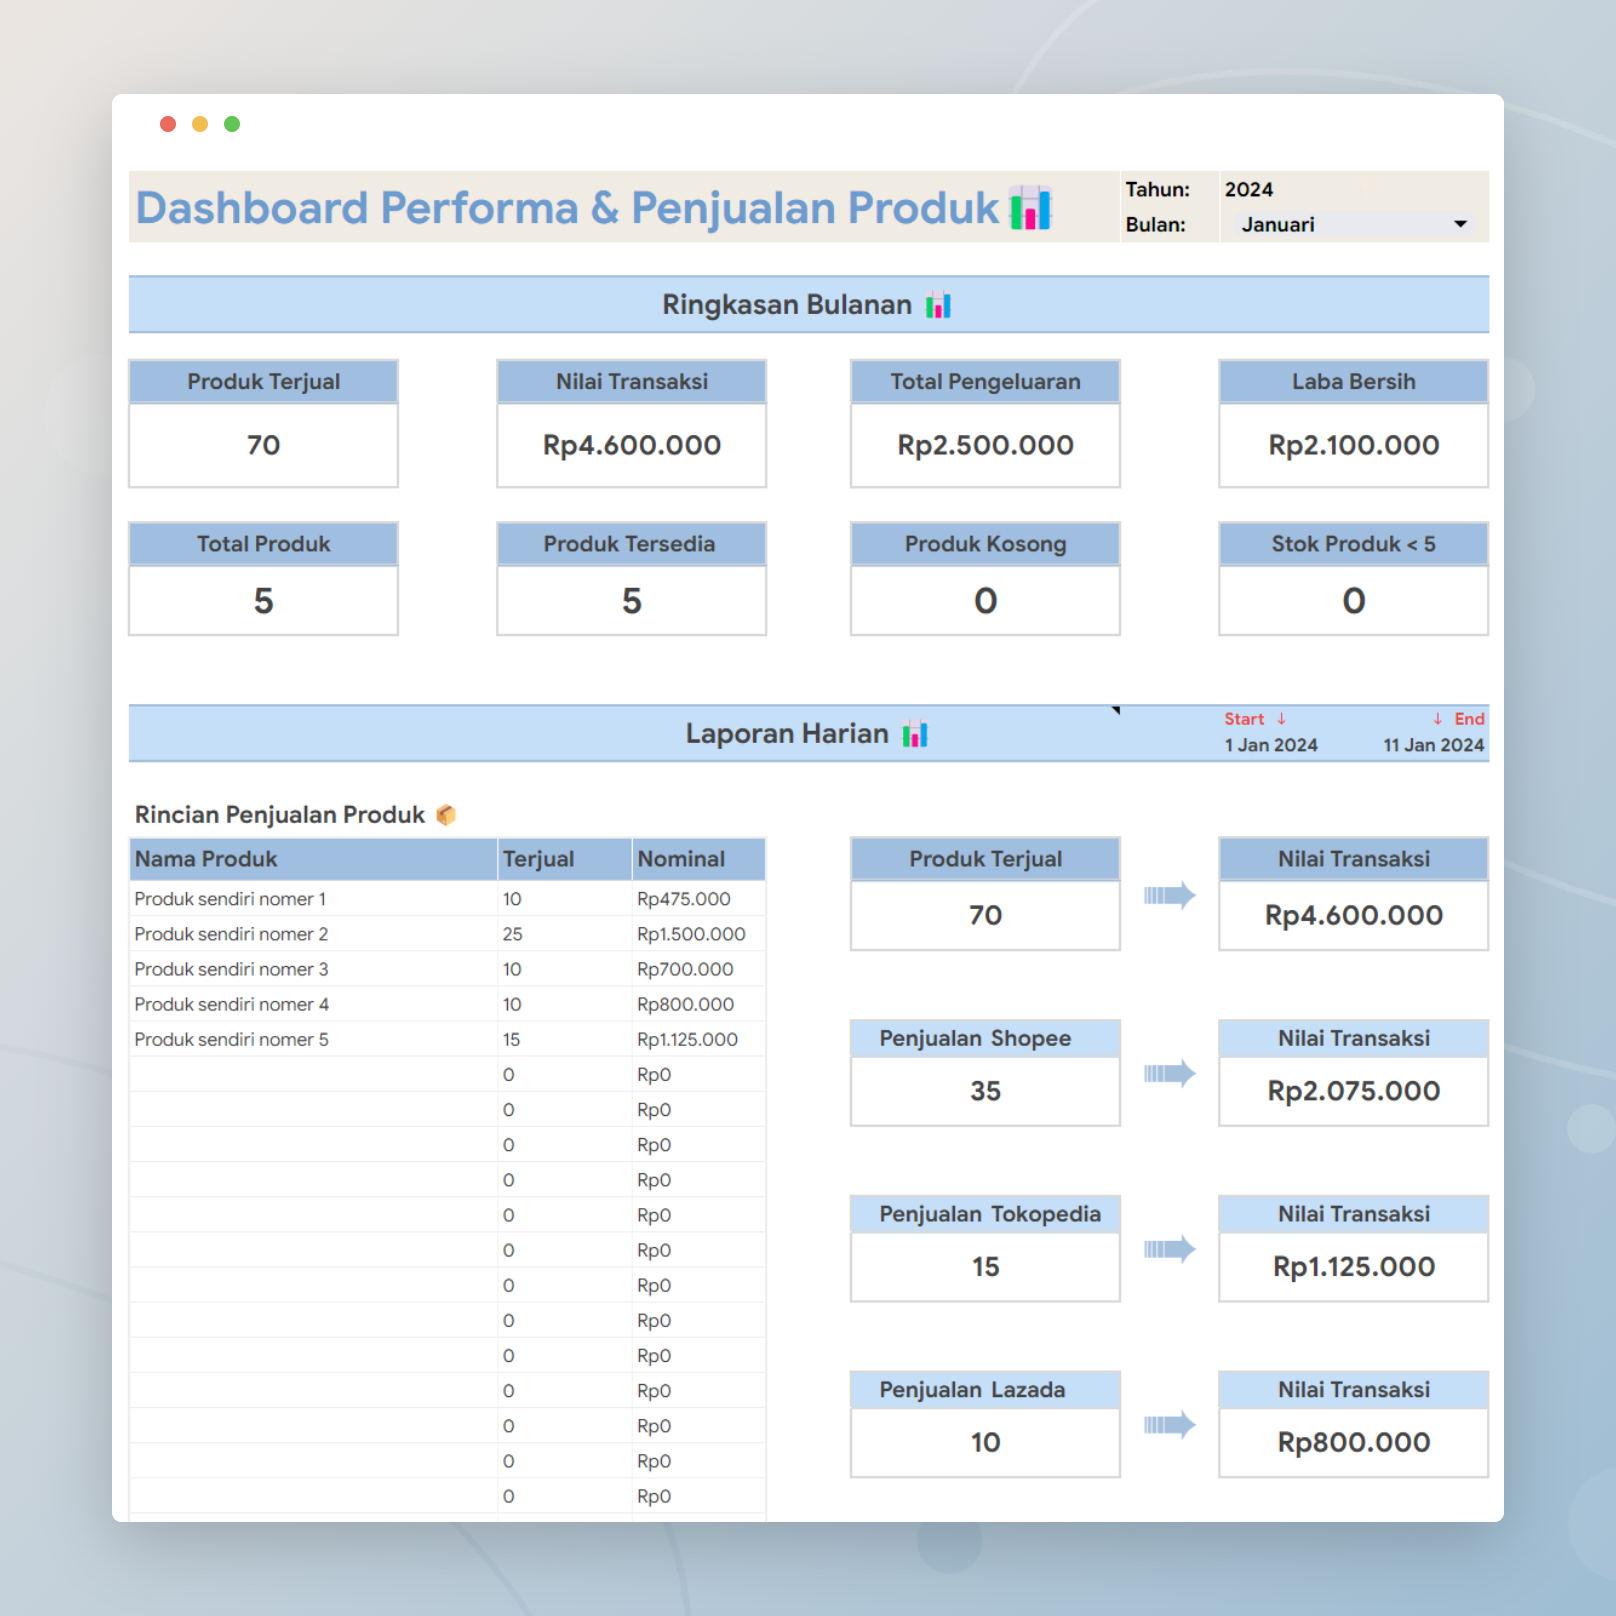Screen dimensions: 1616x1616
Task: Click the Stok Produk < 5 value
Action: [x=1353, y=601]
